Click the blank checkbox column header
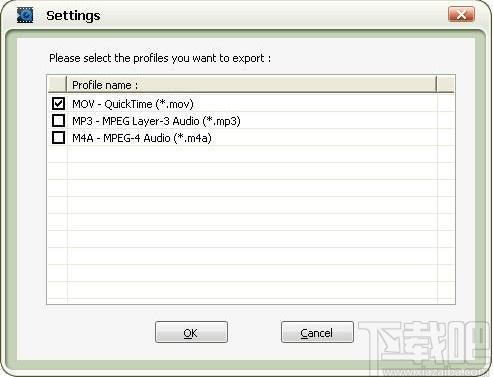 coord(57,85)
